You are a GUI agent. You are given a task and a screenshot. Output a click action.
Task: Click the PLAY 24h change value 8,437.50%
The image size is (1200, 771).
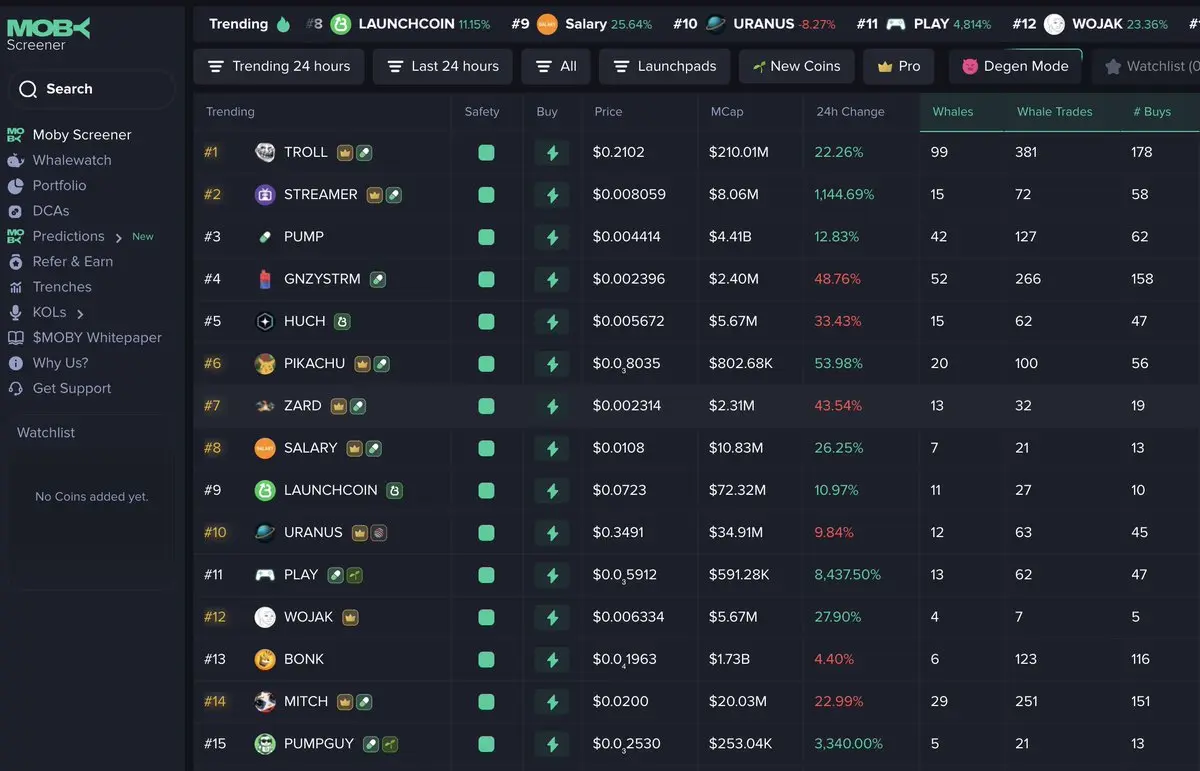point(848,575)
